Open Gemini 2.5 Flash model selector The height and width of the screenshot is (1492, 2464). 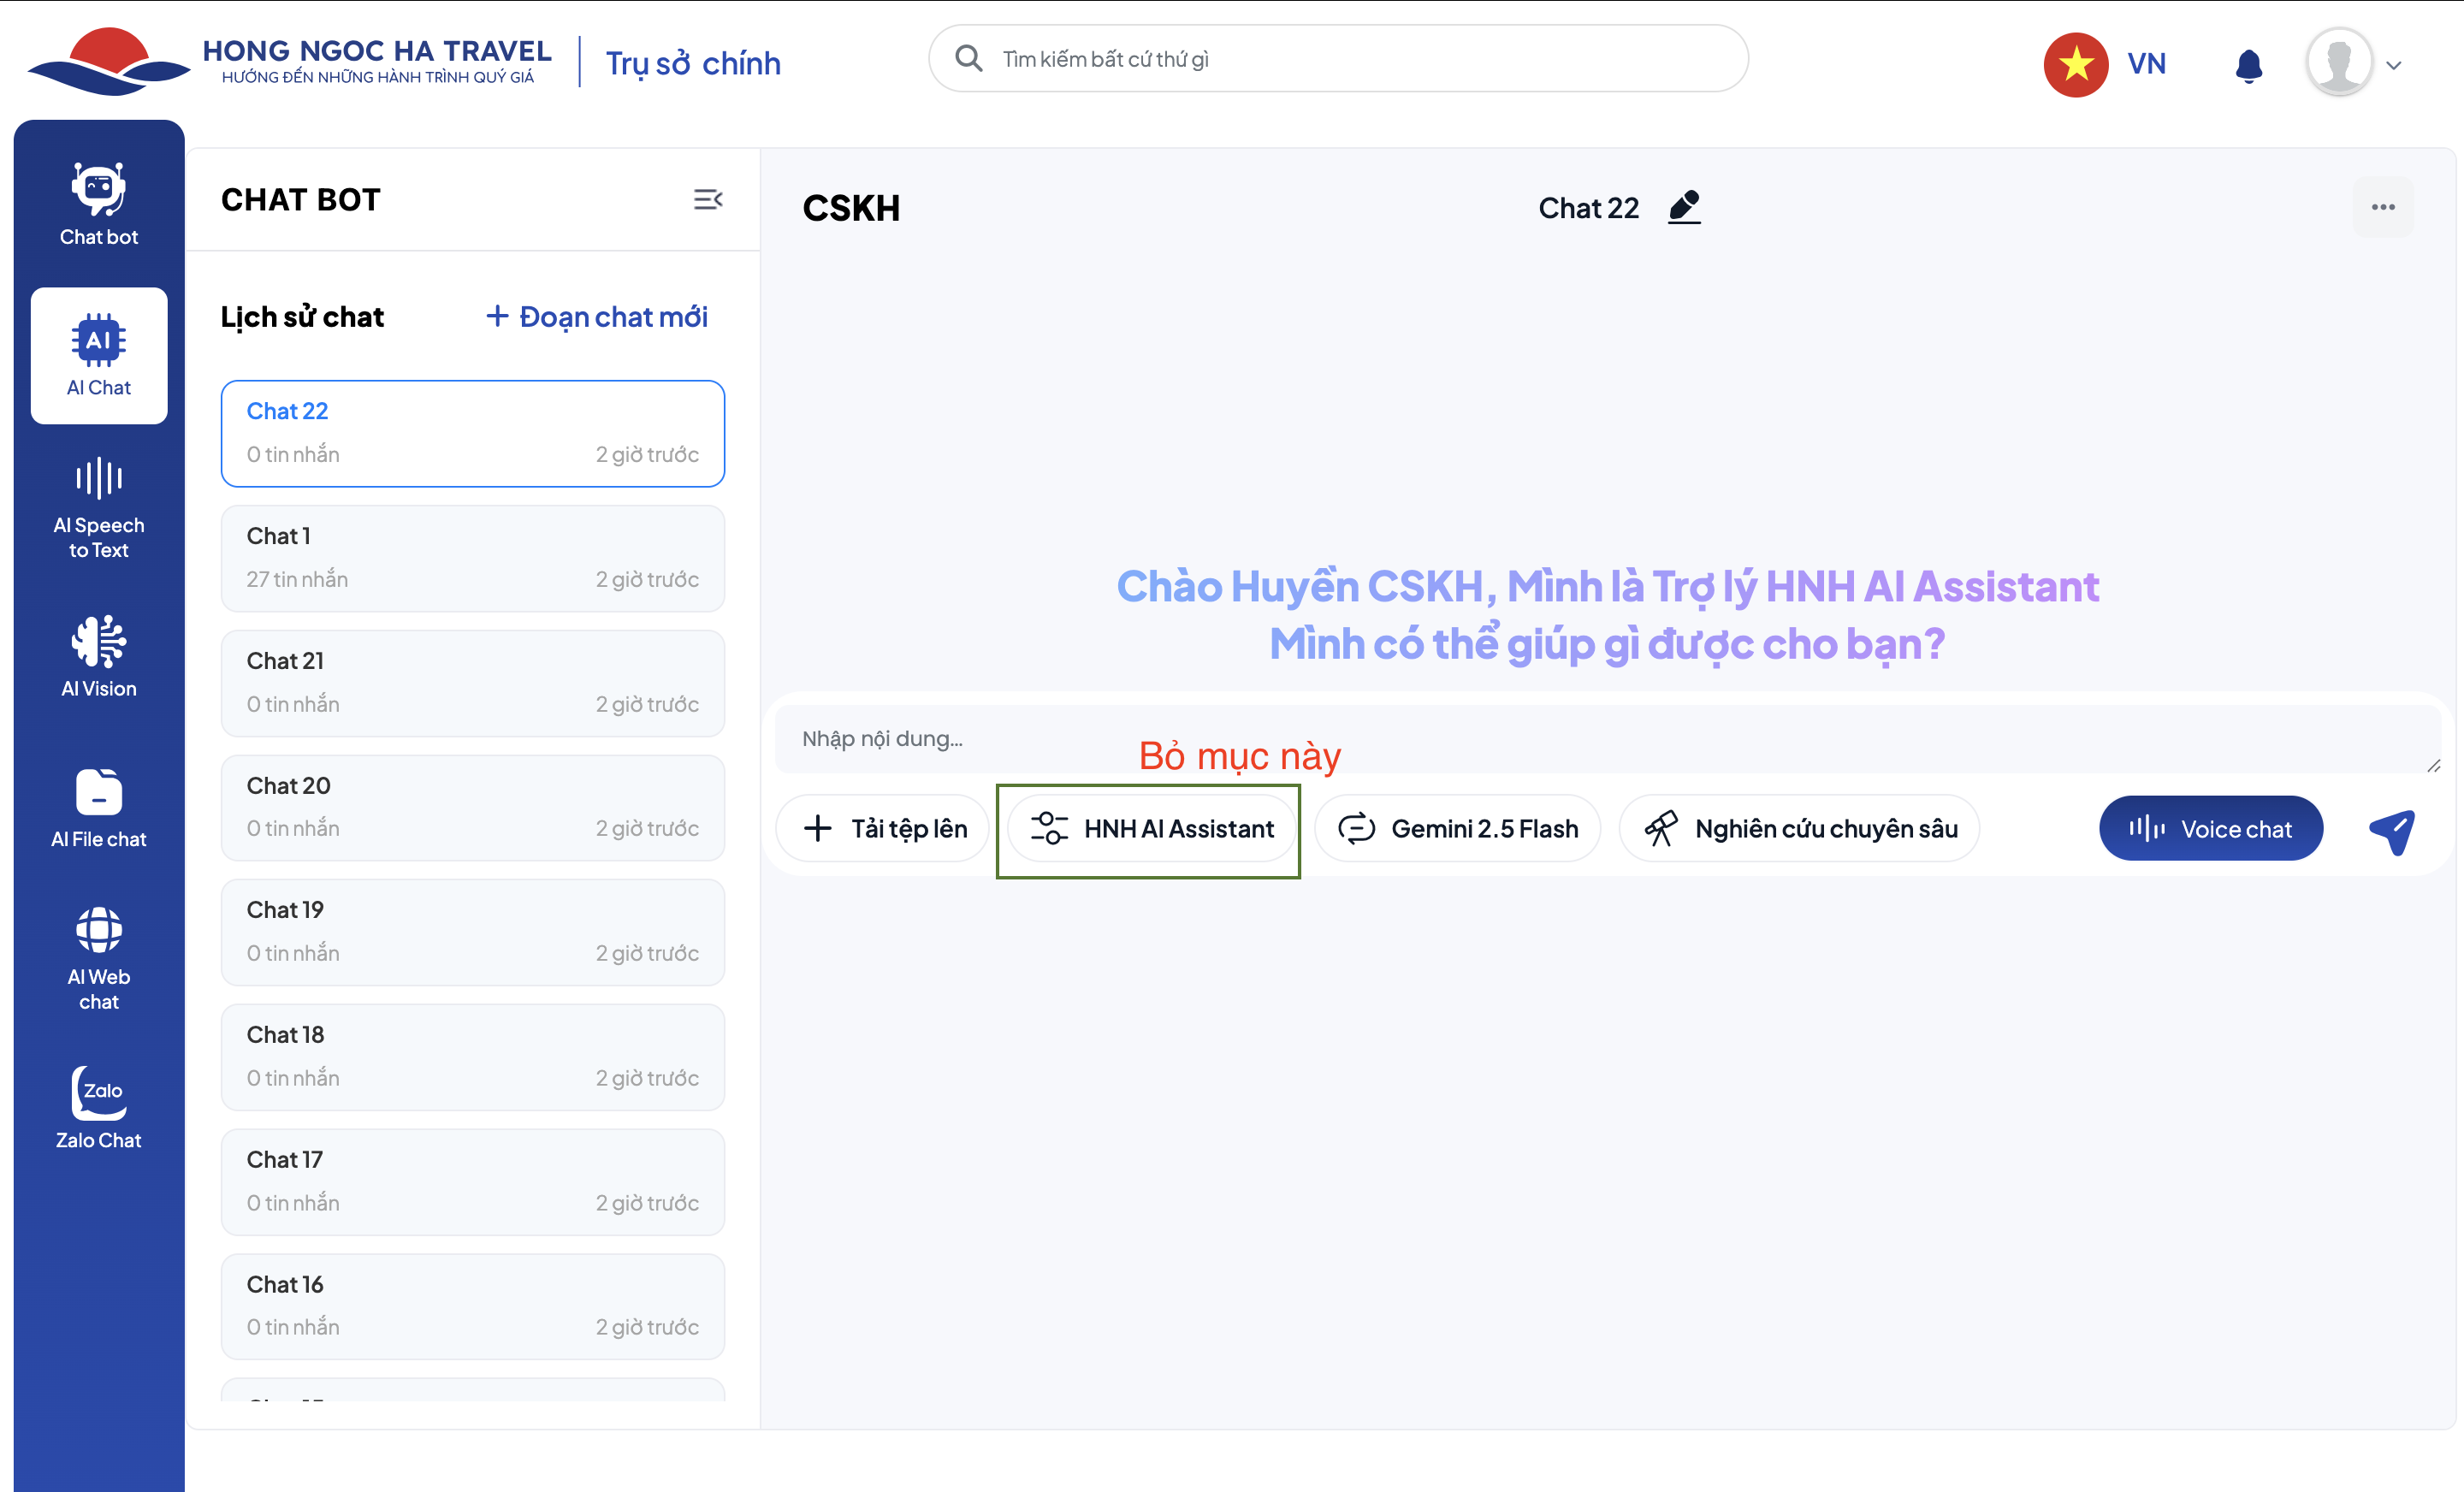point(1458,829)
